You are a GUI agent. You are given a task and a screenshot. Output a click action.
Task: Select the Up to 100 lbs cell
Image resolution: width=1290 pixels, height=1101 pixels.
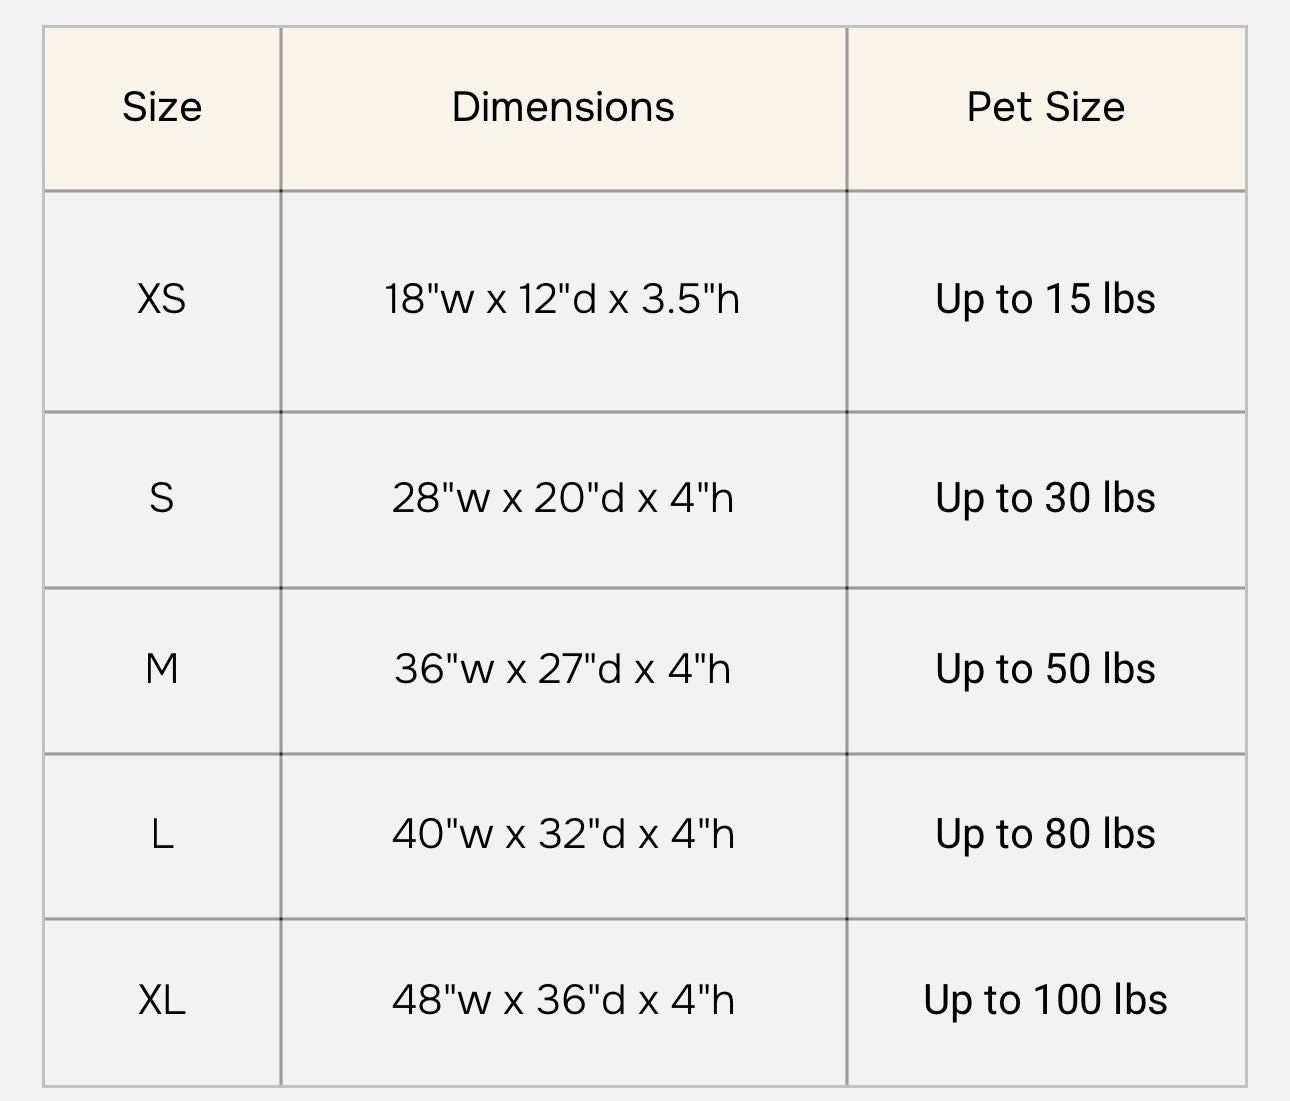tap(1045, 1000)
